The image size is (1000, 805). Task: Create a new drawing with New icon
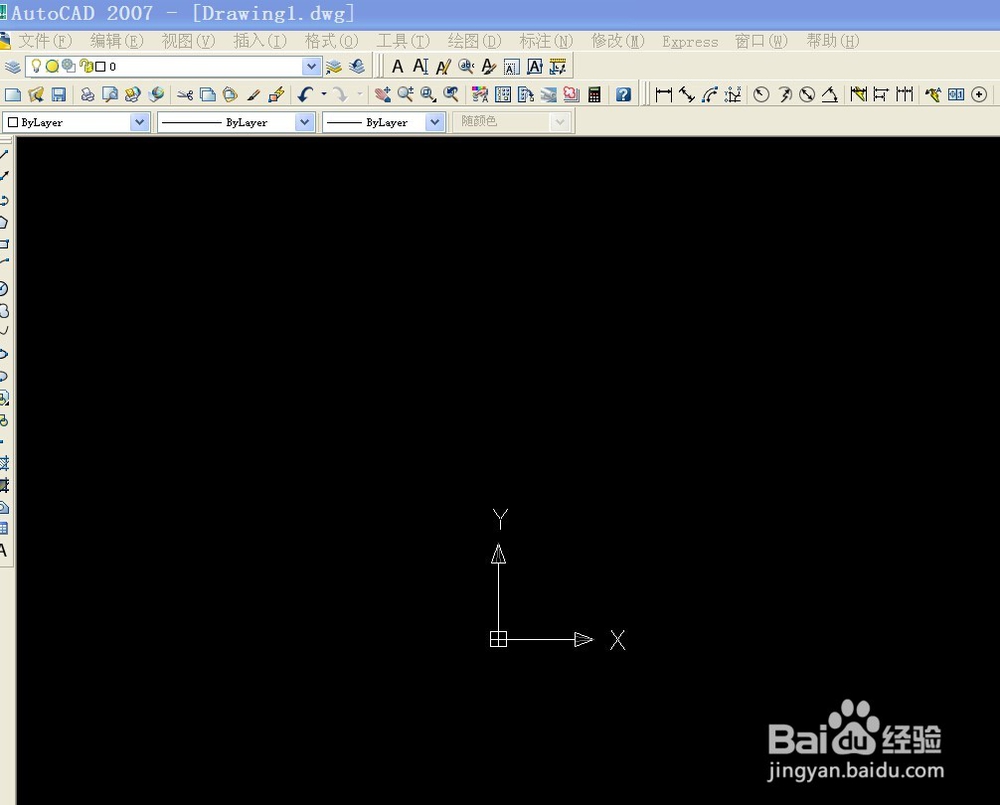tap(13, 95)
